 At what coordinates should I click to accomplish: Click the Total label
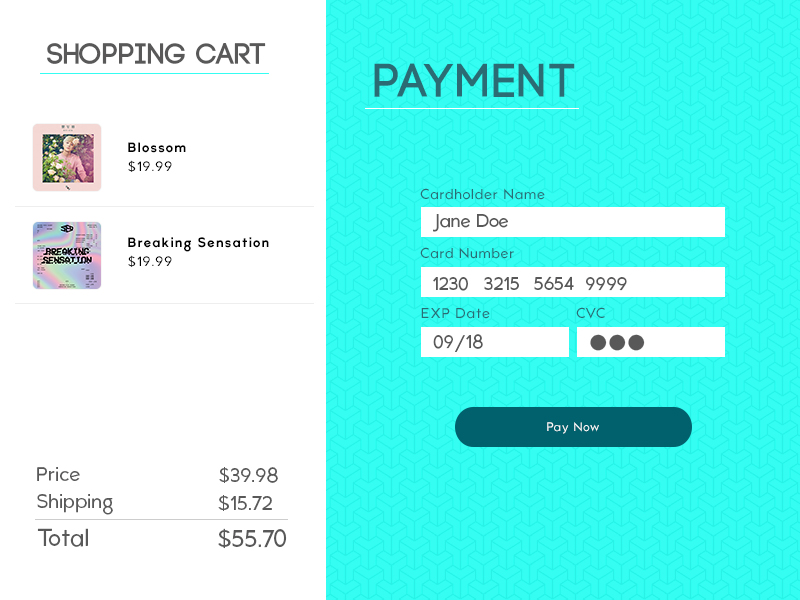click(63, 538)
